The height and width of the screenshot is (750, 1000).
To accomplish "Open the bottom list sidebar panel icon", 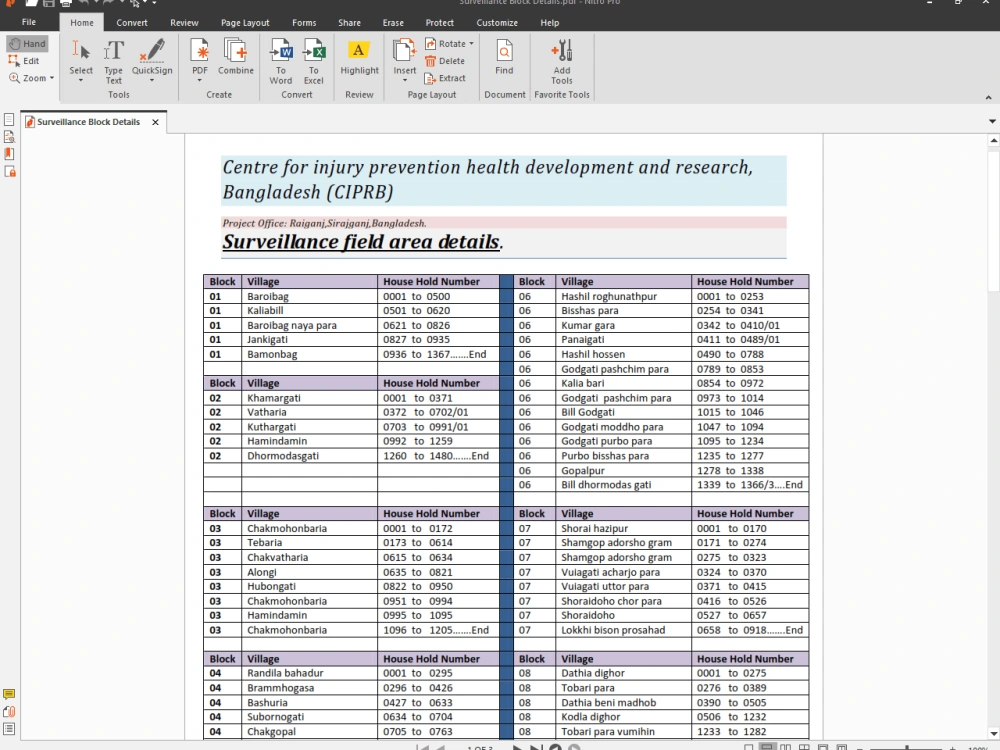I will point(9,729).
